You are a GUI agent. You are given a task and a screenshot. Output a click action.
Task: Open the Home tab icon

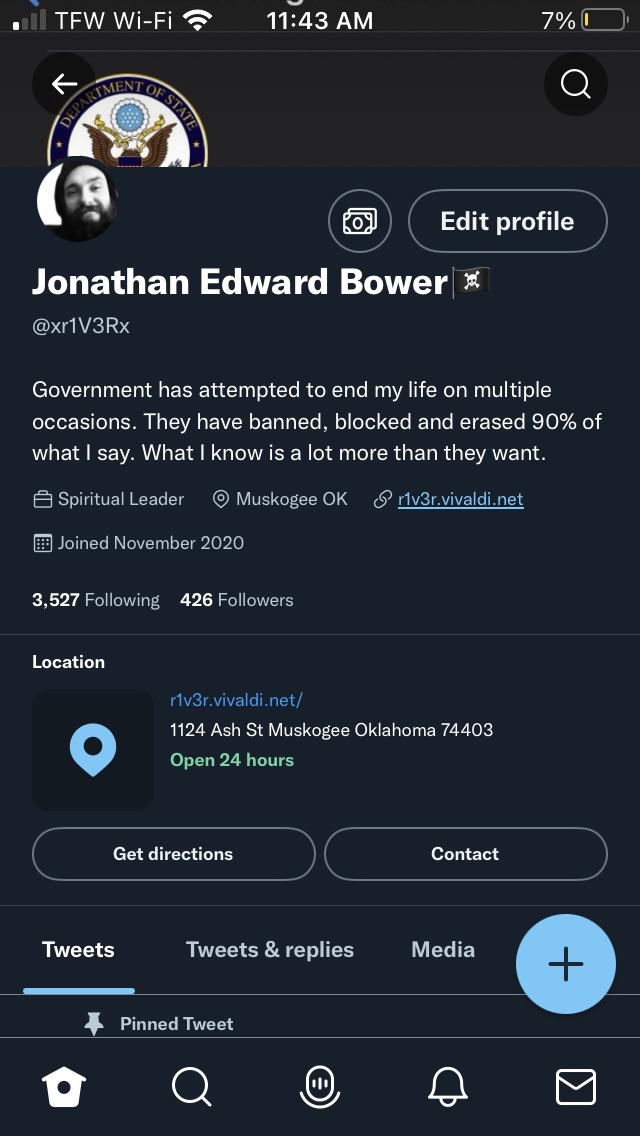point(64,1086)
